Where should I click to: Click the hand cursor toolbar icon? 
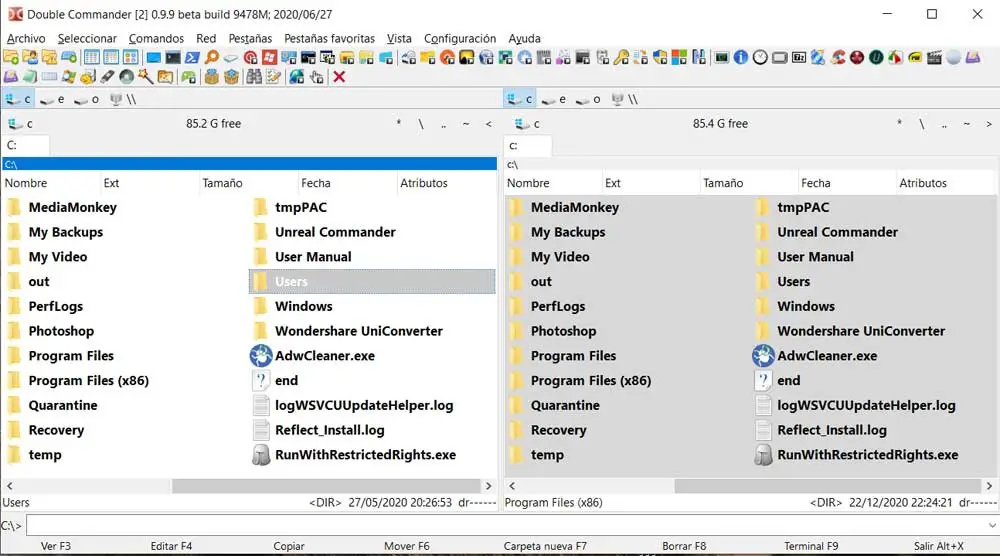[316, 77]
